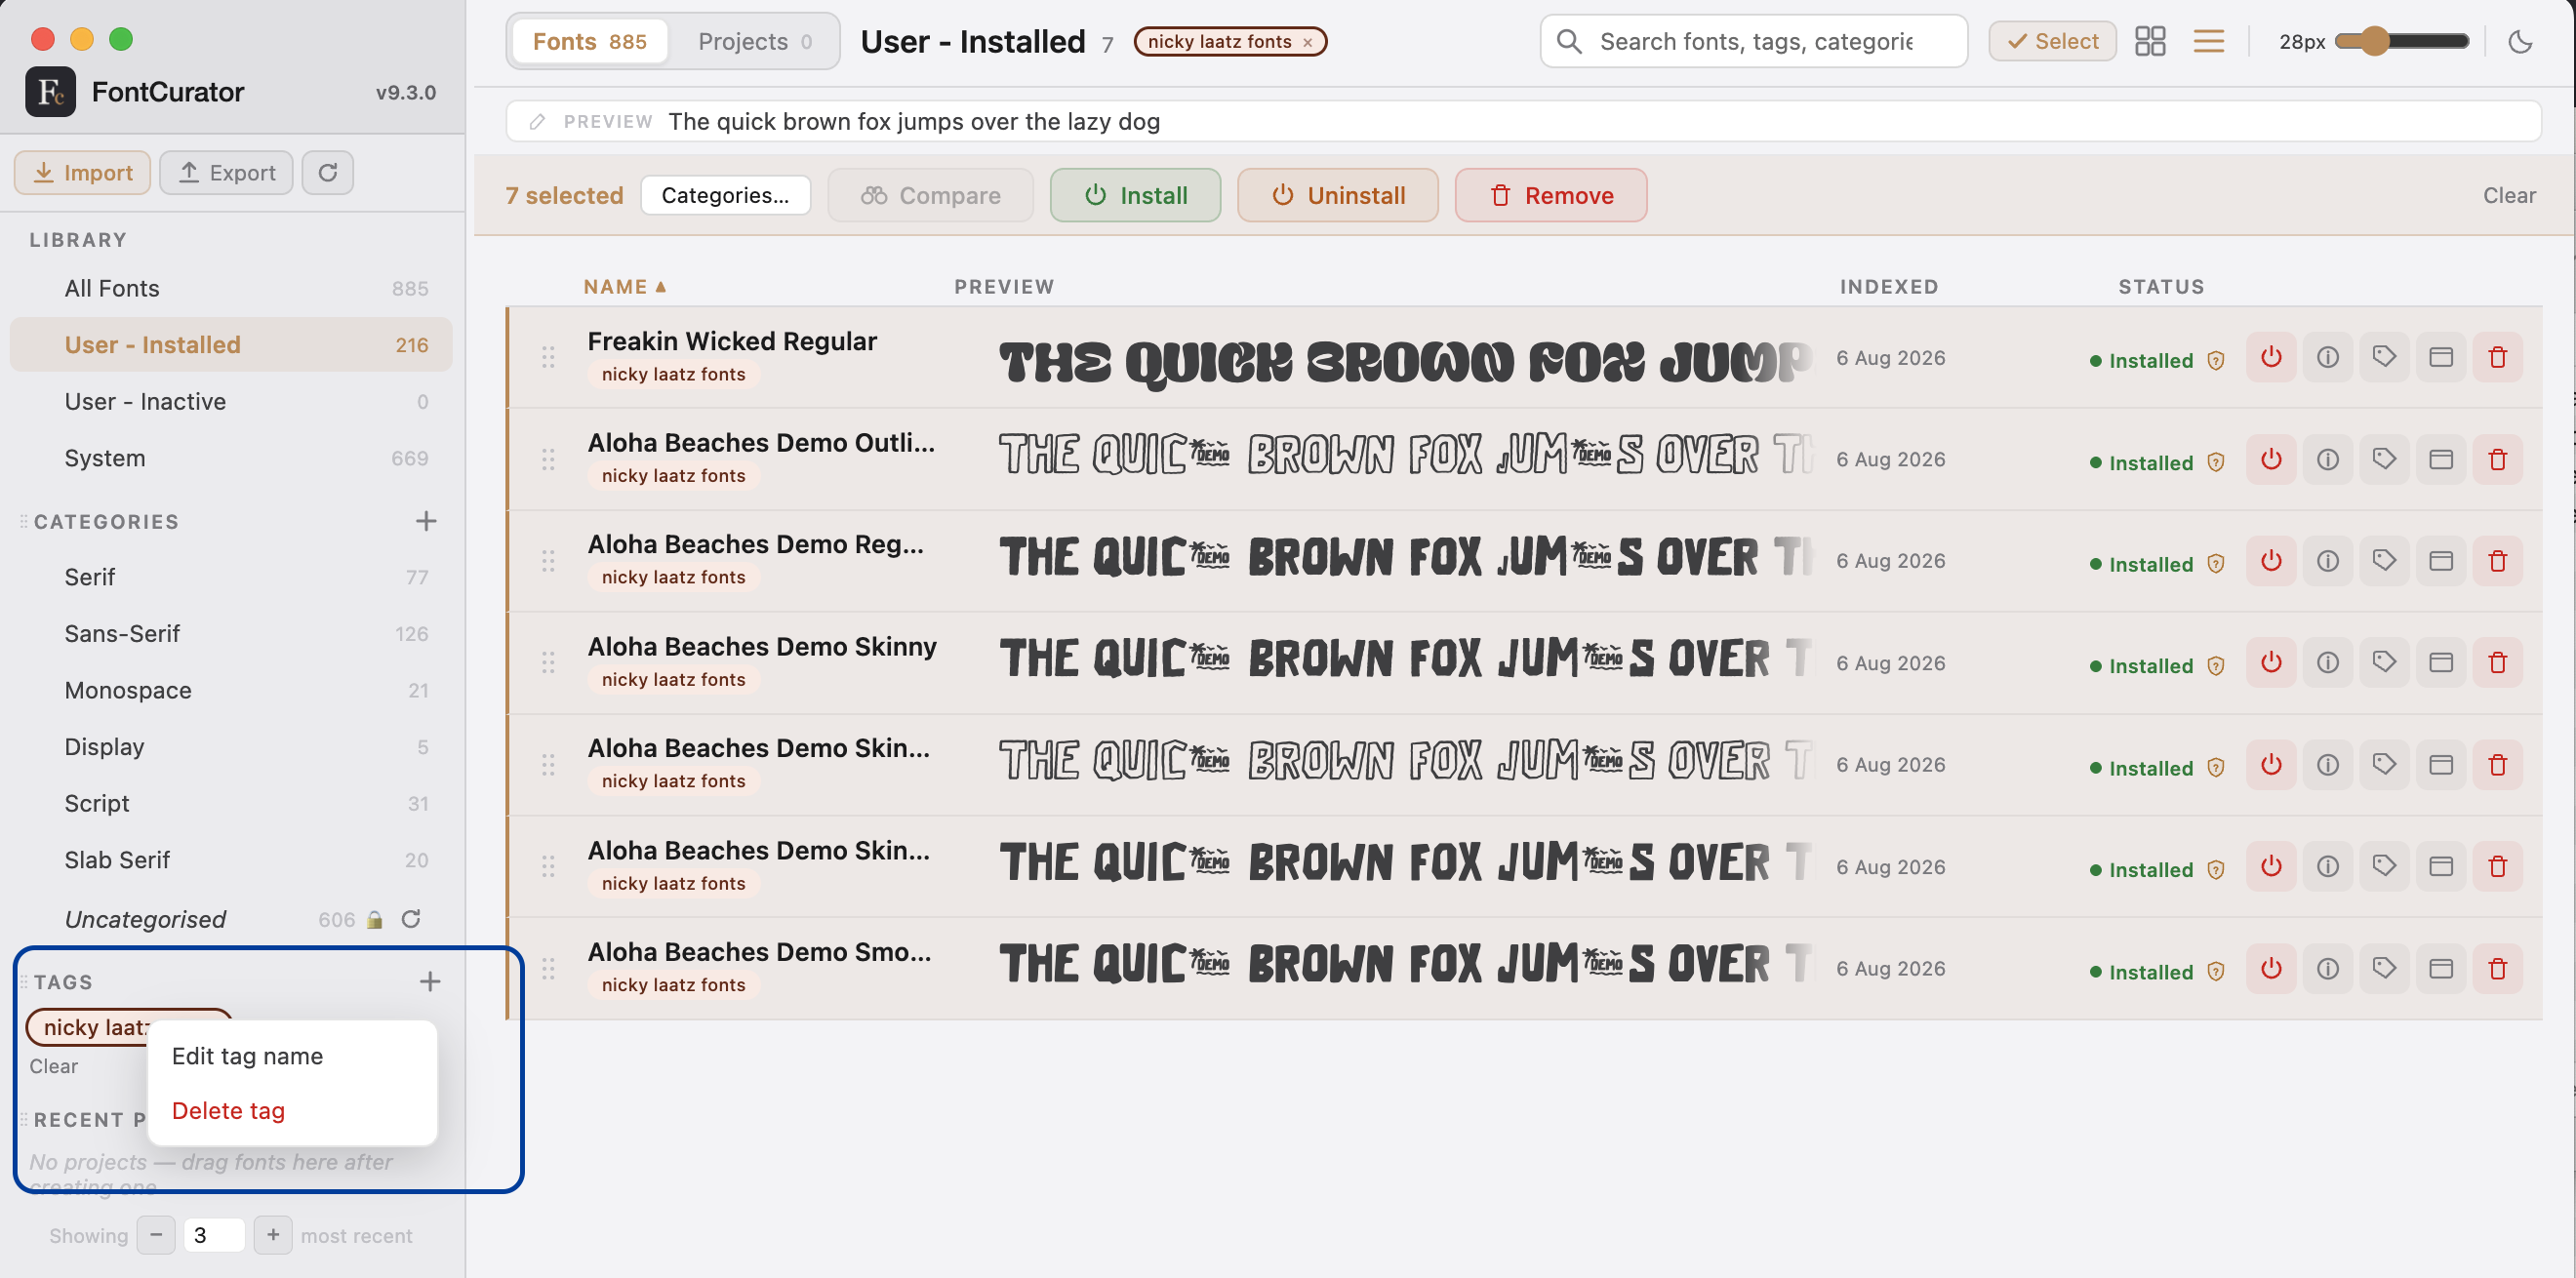Screen dimensions: 2576x1278
Task: Select the Slab Serif category
Action: coord(231,860)
